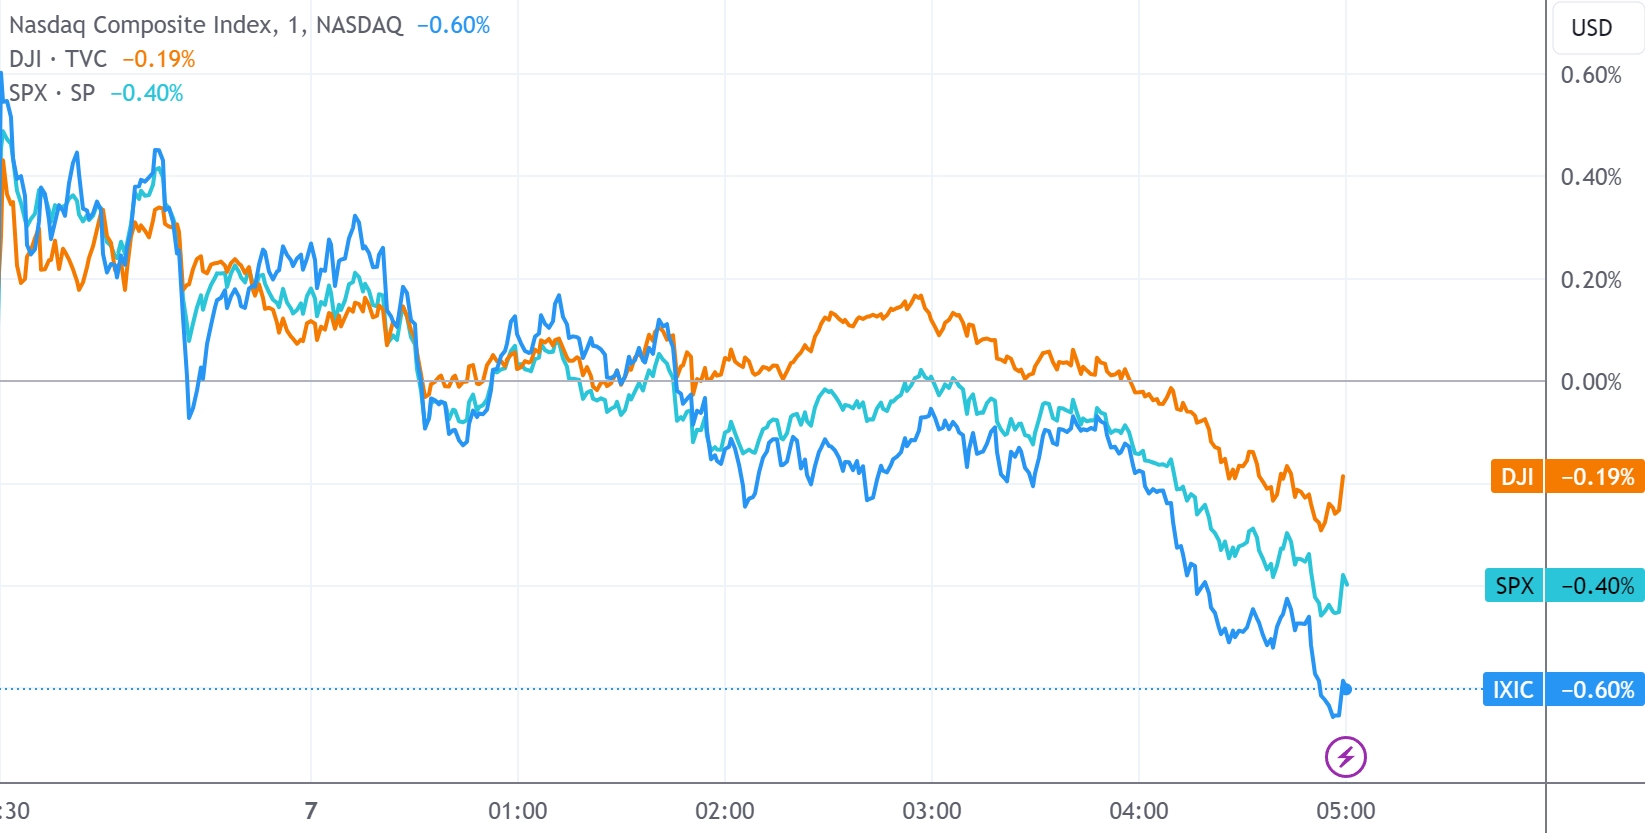Click the blue -0.60% value tag on axis
This screenshot has height=833, width=1645.
[x=1596, y=690]
